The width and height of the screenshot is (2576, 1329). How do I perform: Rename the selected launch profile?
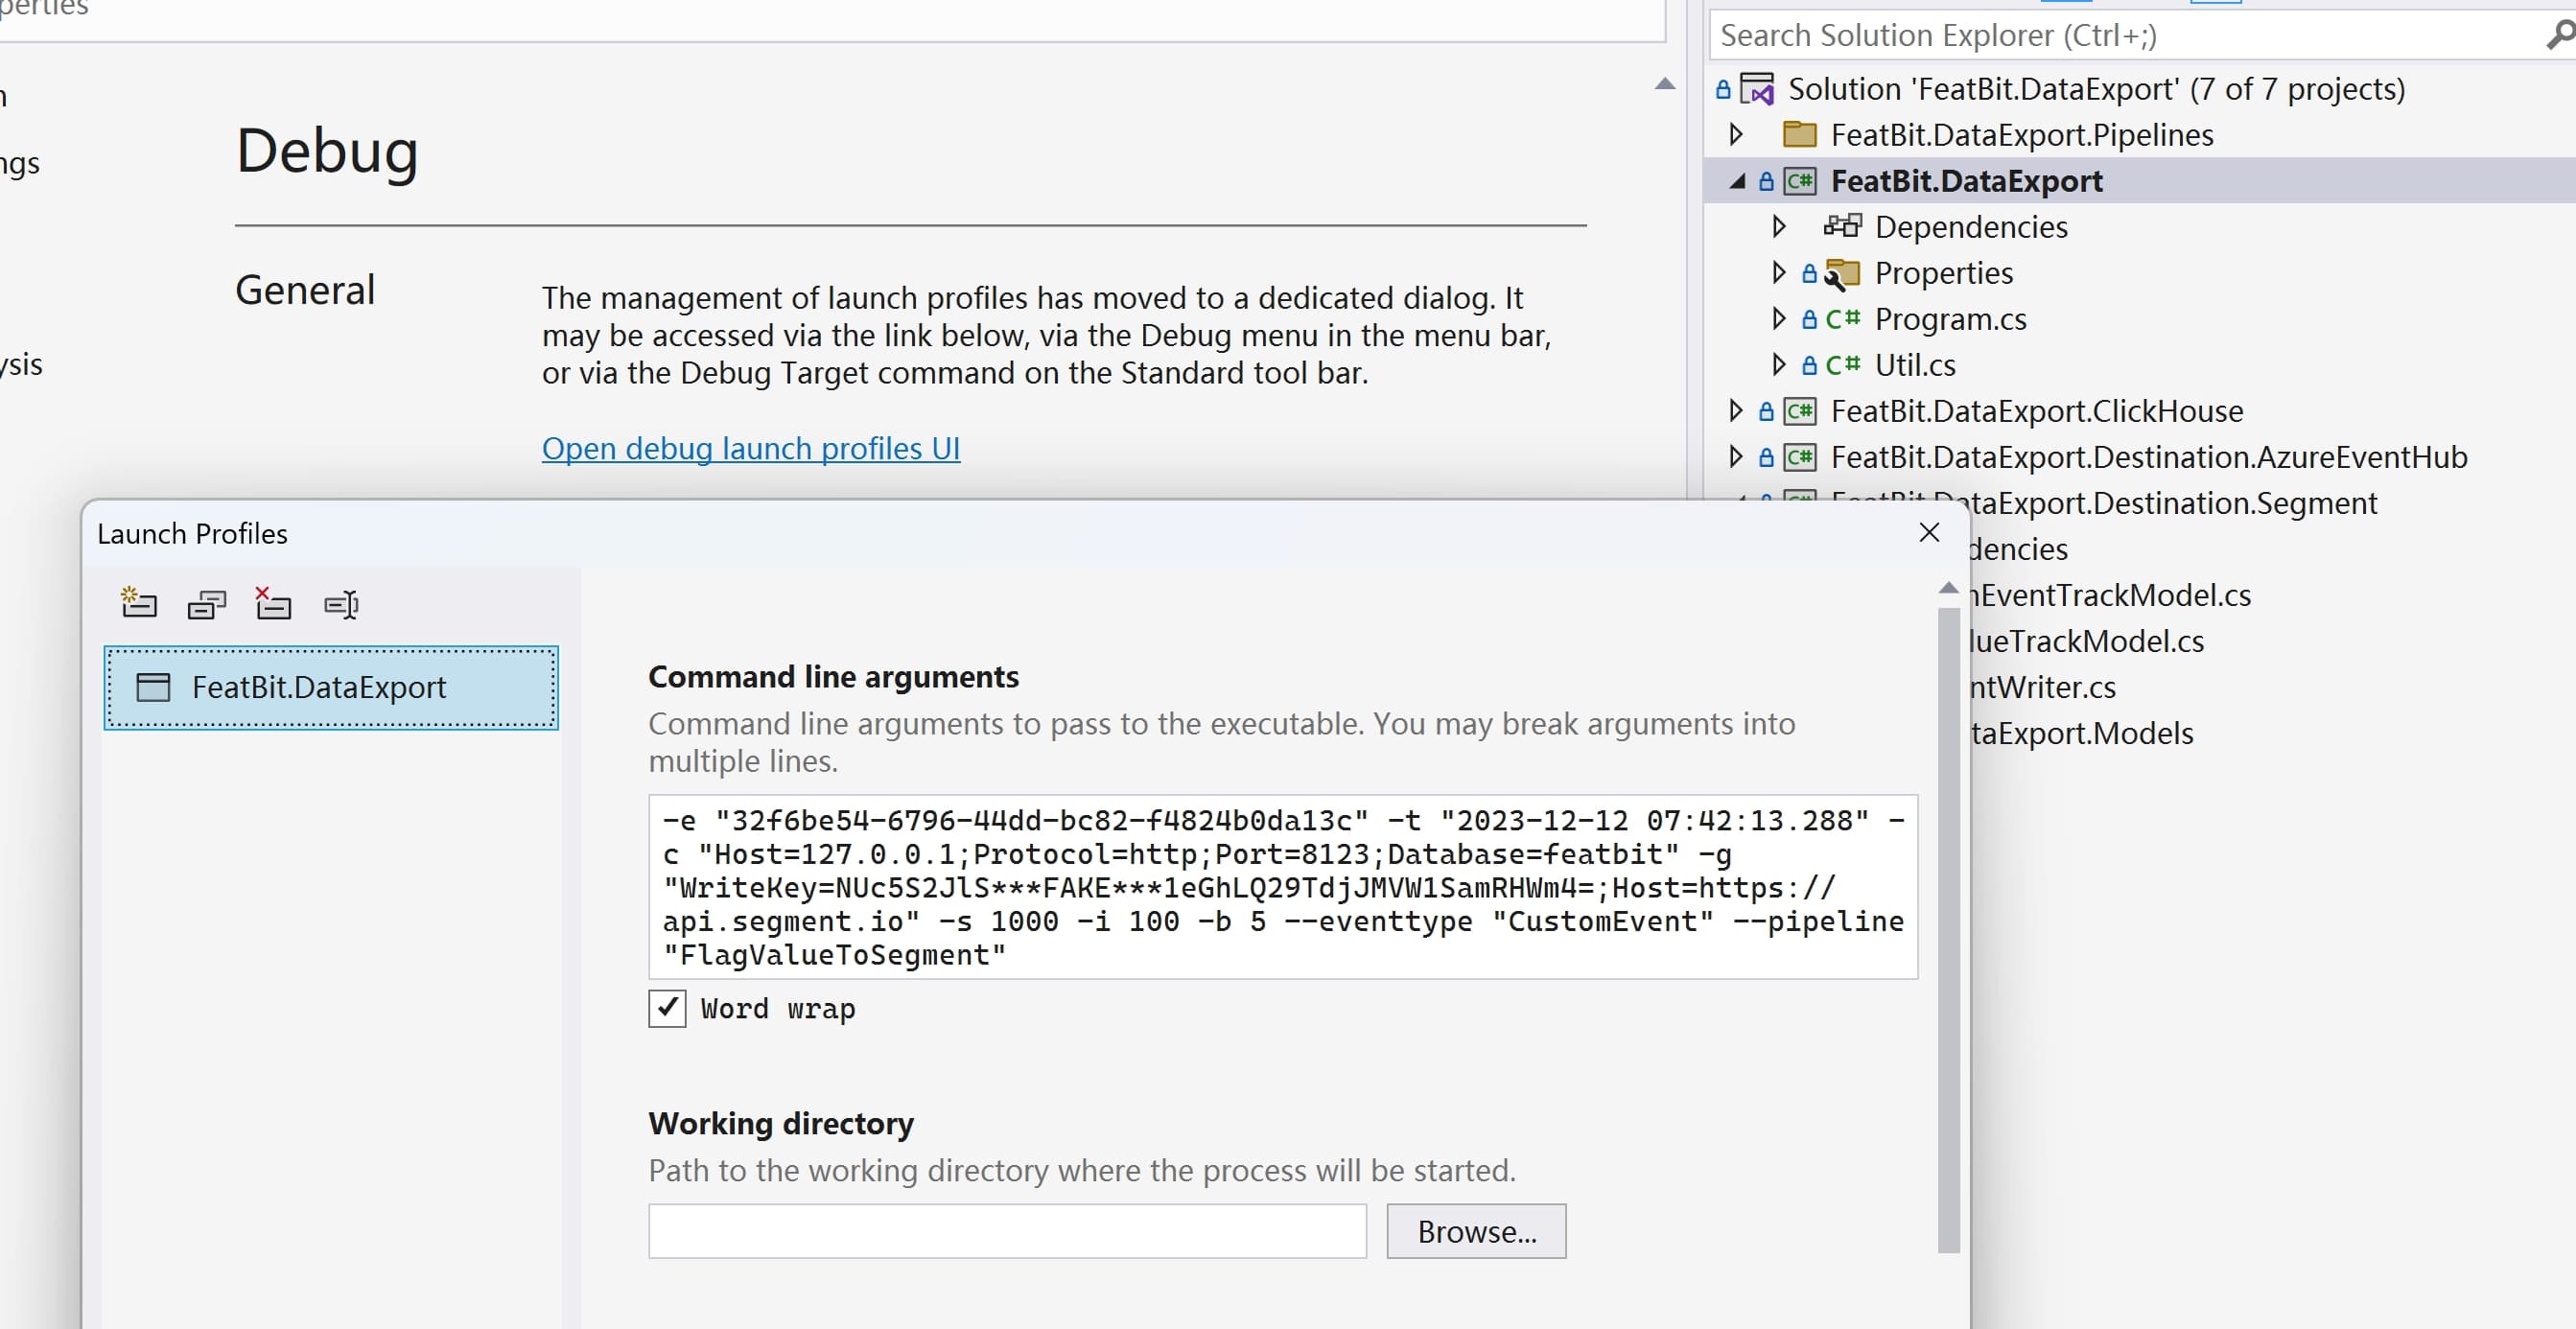click(341, 603)
